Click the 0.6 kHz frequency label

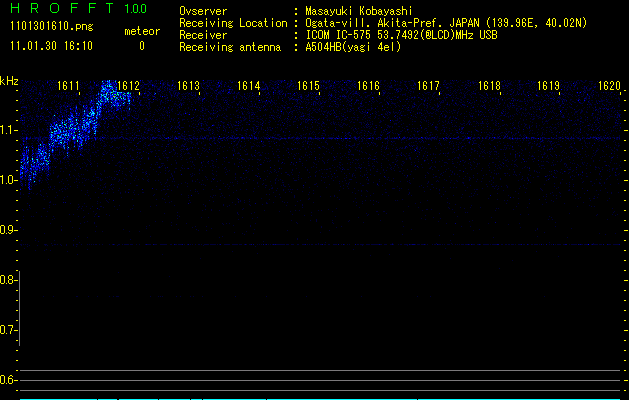[x=8, y=380]
